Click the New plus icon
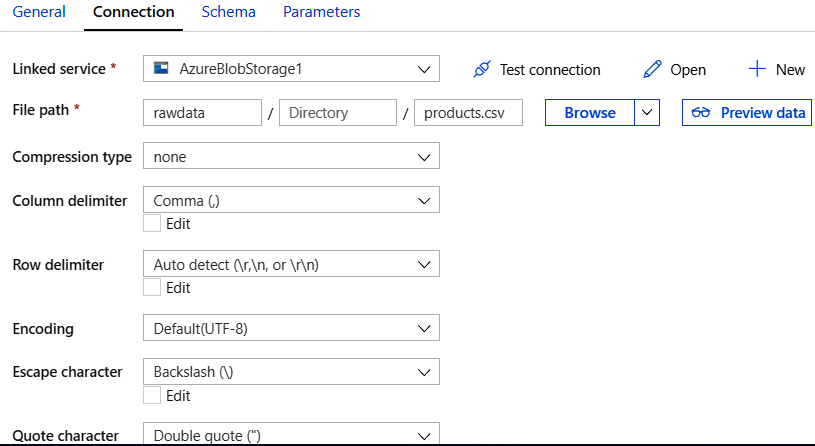Image resolution: width=815 pixels, height=446 pixels. pos(757,69)
